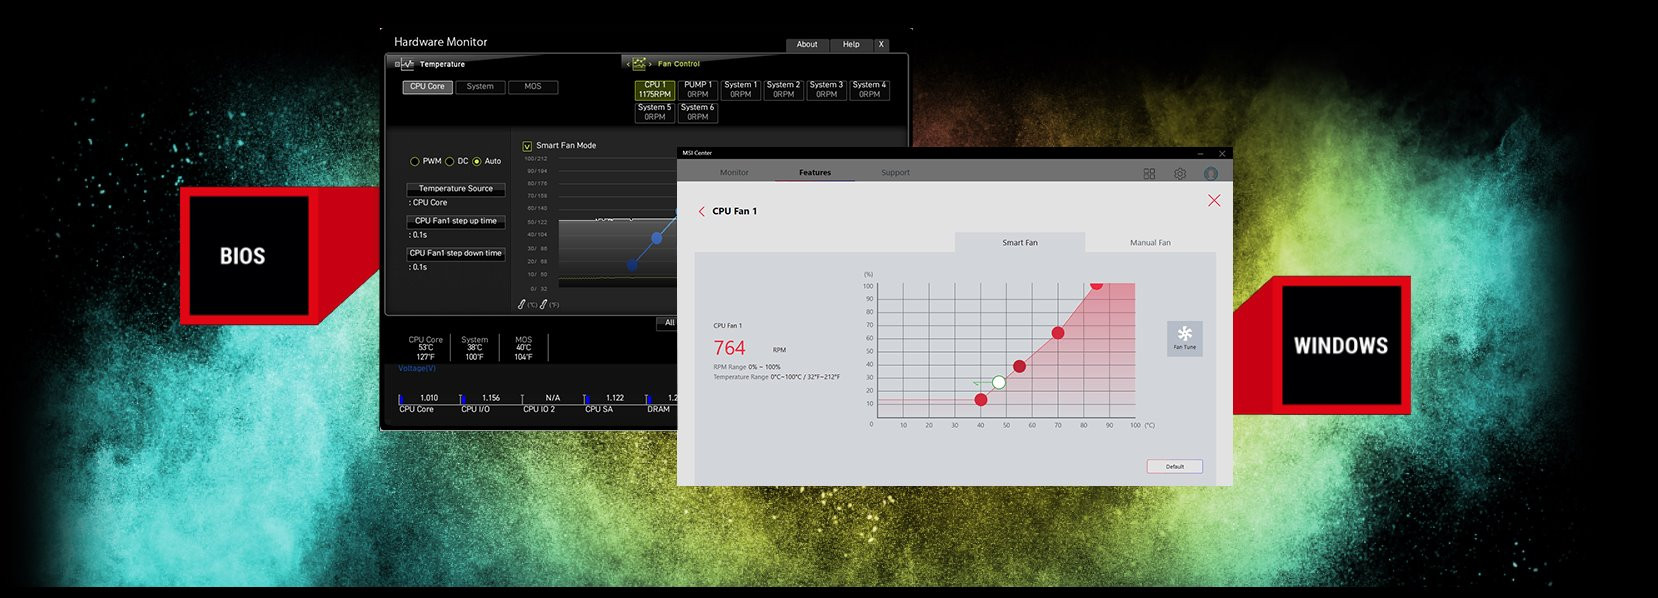This screenshot has width=1658, height=598.
Task: Click the fan curve point at 70°C
Action: coord(1058,333)
